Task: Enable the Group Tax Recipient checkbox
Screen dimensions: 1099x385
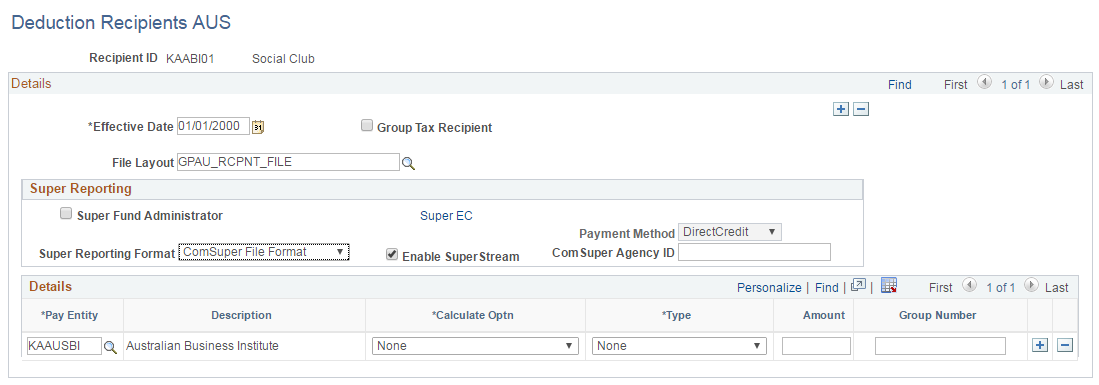Action: click(367, 126)
